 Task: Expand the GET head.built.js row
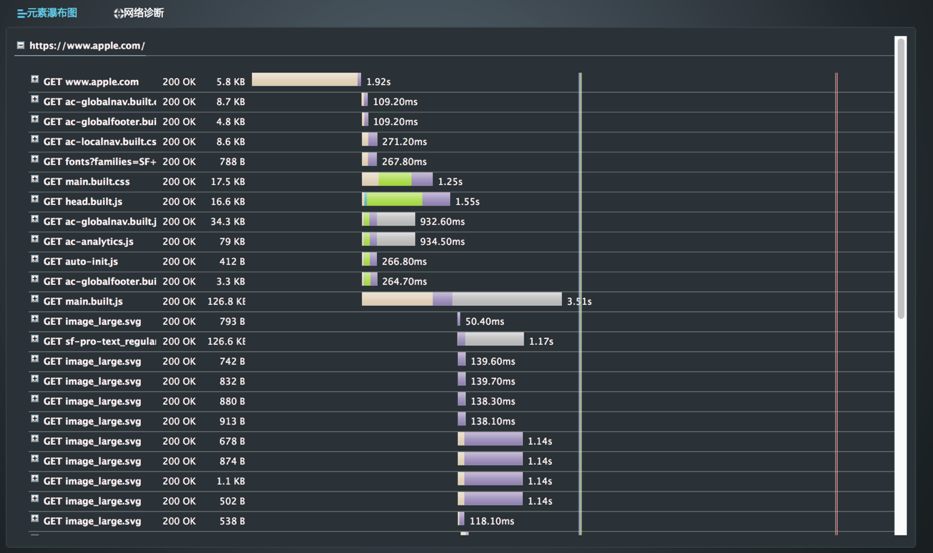pyautogui.click(x=35, y=199)
